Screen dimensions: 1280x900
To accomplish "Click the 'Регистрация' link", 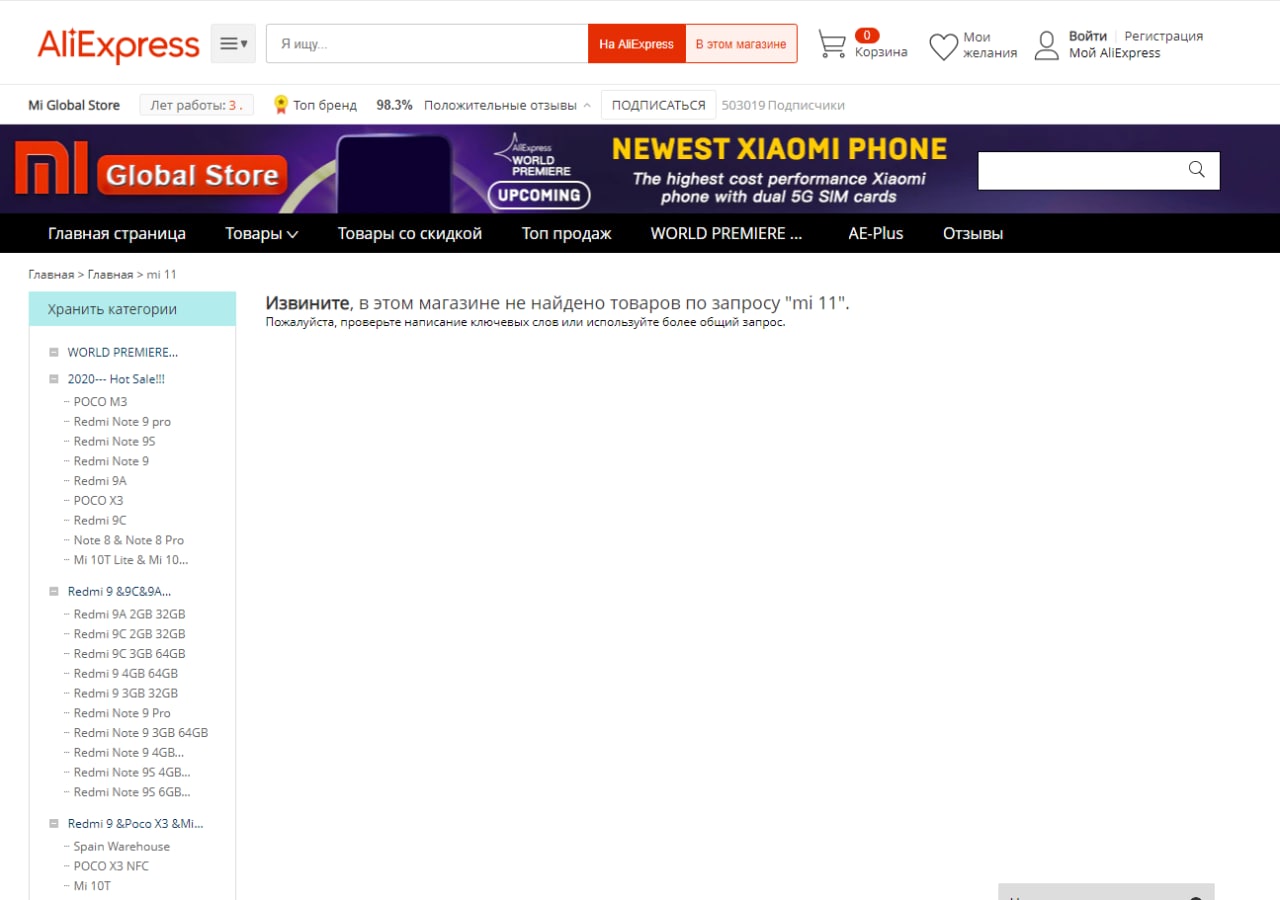I will click(1164, 36).
